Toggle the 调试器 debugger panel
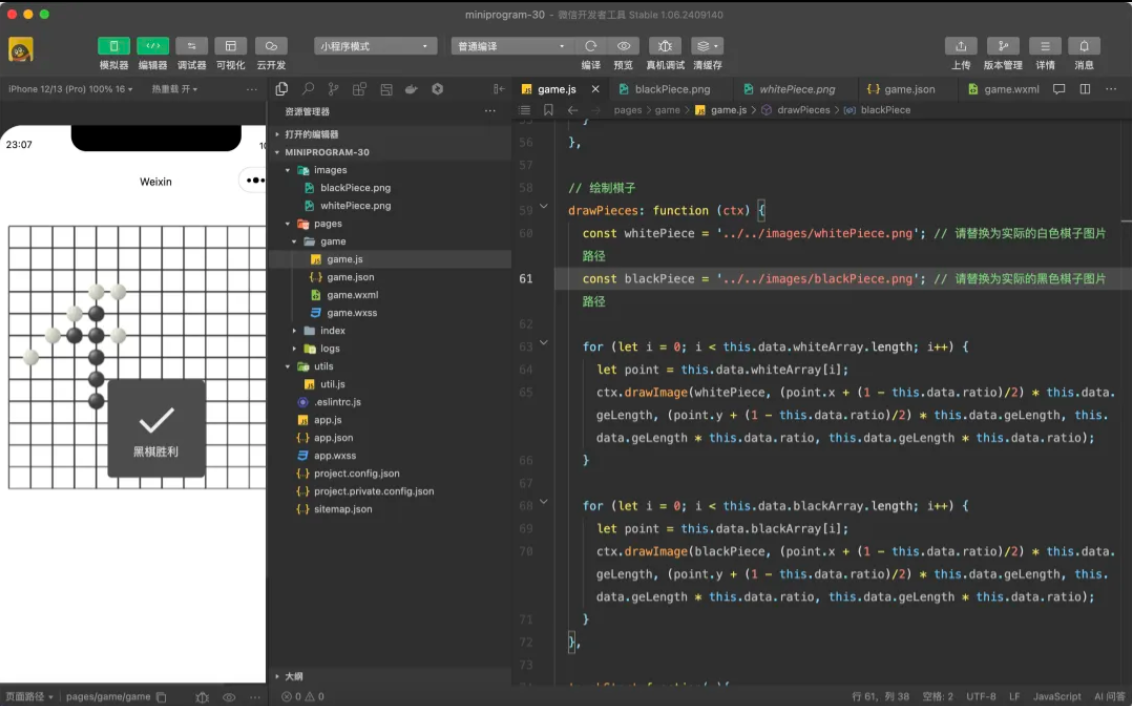Screen dimensions: 1132x706 tap(191, 46)
